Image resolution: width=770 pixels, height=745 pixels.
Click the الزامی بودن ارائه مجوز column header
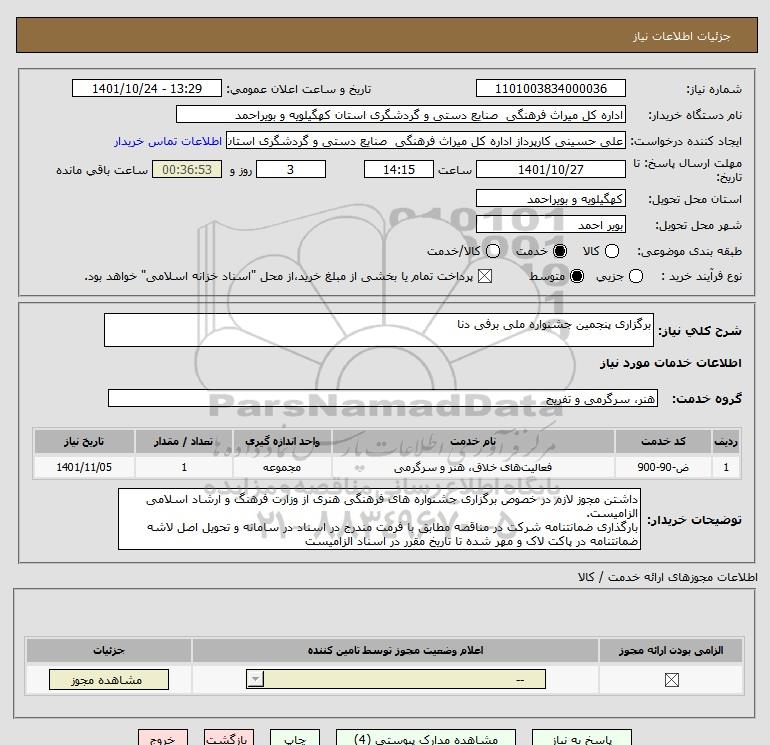tap(671, 650)
